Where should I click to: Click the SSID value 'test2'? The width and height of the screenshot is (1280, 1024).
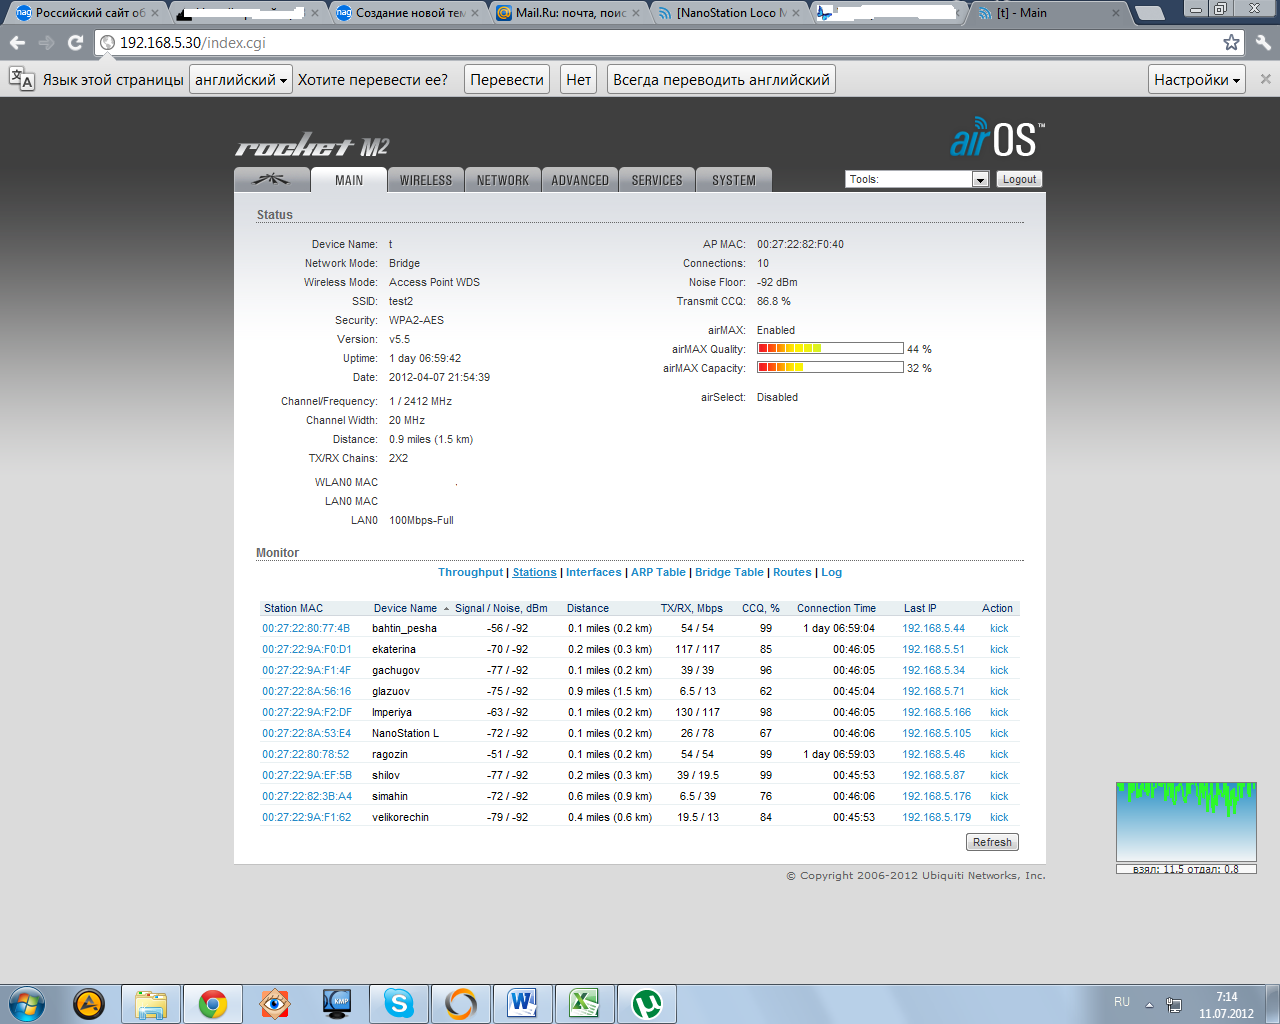[x=401, y=301]
